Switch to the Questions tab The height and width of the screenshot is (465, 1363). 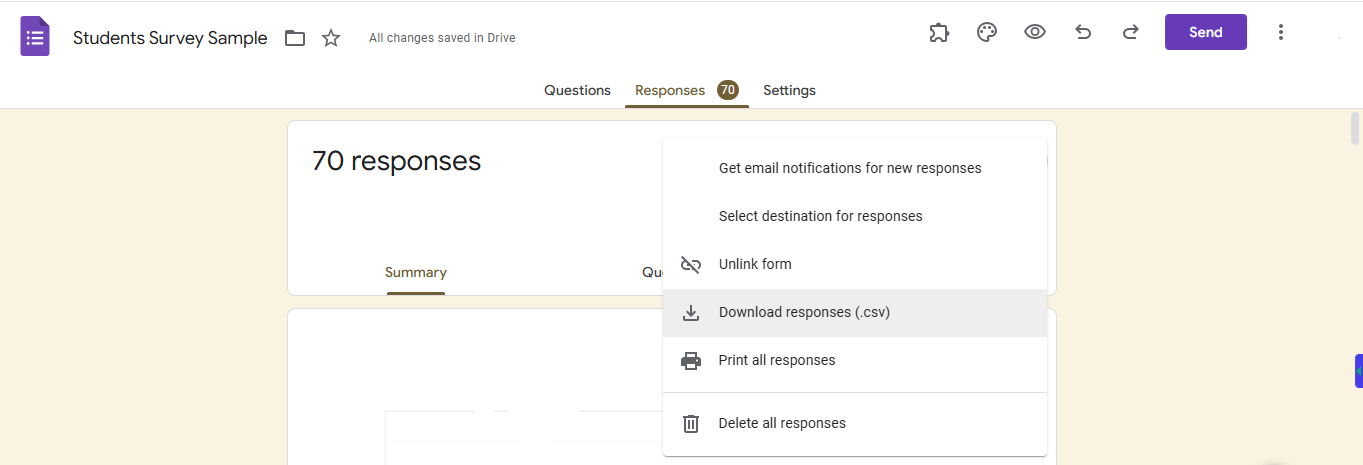(x=577, y=90)
